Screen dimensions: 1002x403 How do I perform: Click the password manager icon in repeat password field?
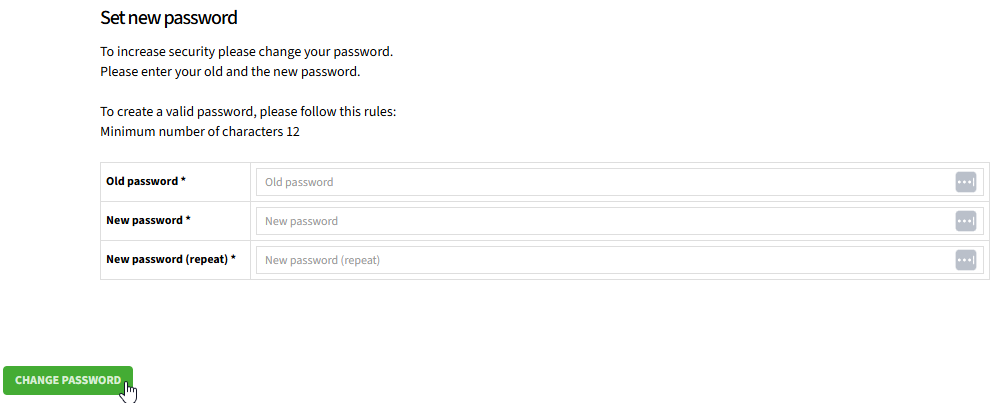[966, 260]
